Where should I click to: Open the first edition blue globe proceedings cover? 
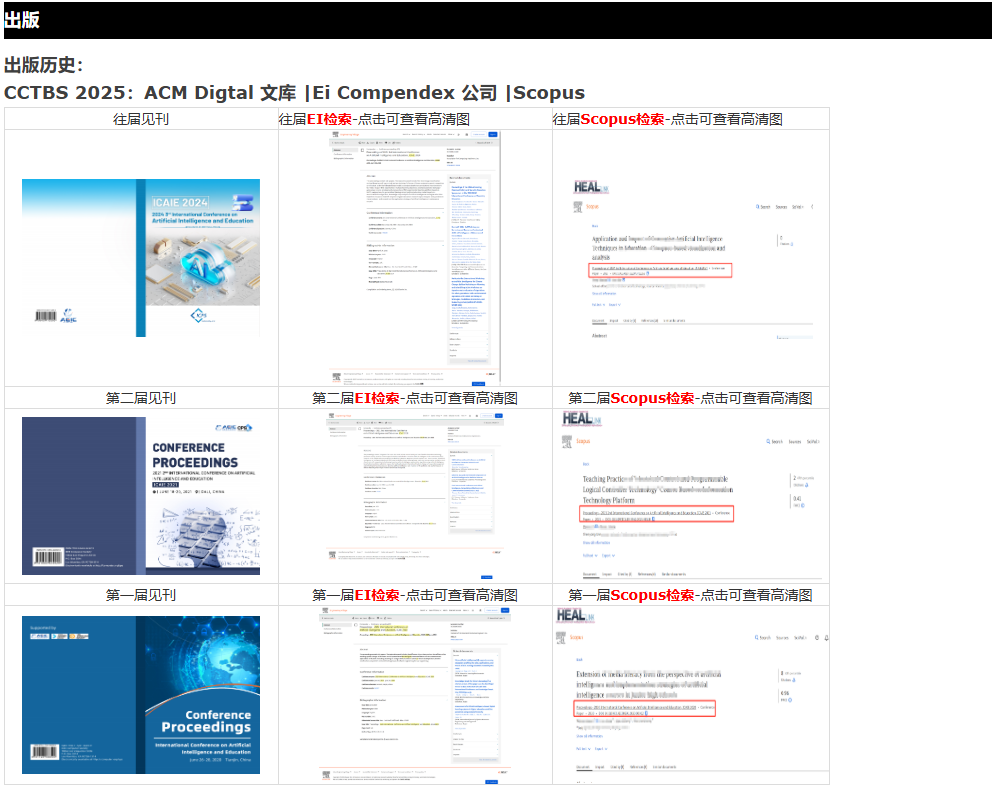(141, 694)
